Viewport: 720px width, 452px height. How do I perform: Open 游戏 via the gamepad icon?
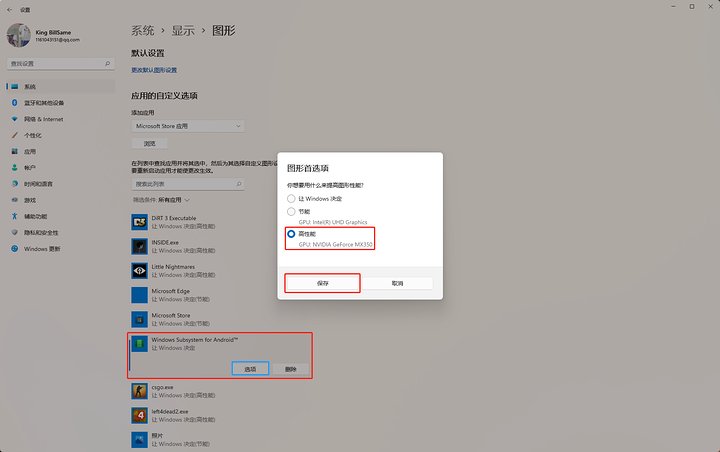15,200
